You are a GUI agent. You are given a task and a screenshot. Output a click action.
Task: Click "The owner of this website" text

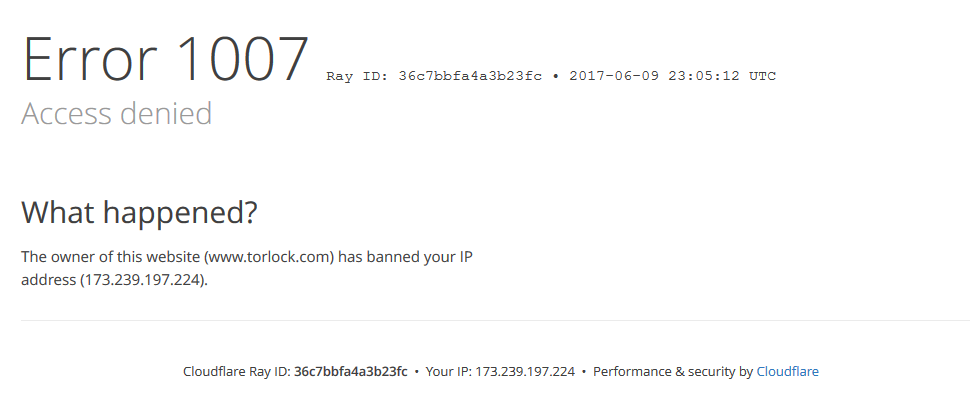click(x=111, y=256)
